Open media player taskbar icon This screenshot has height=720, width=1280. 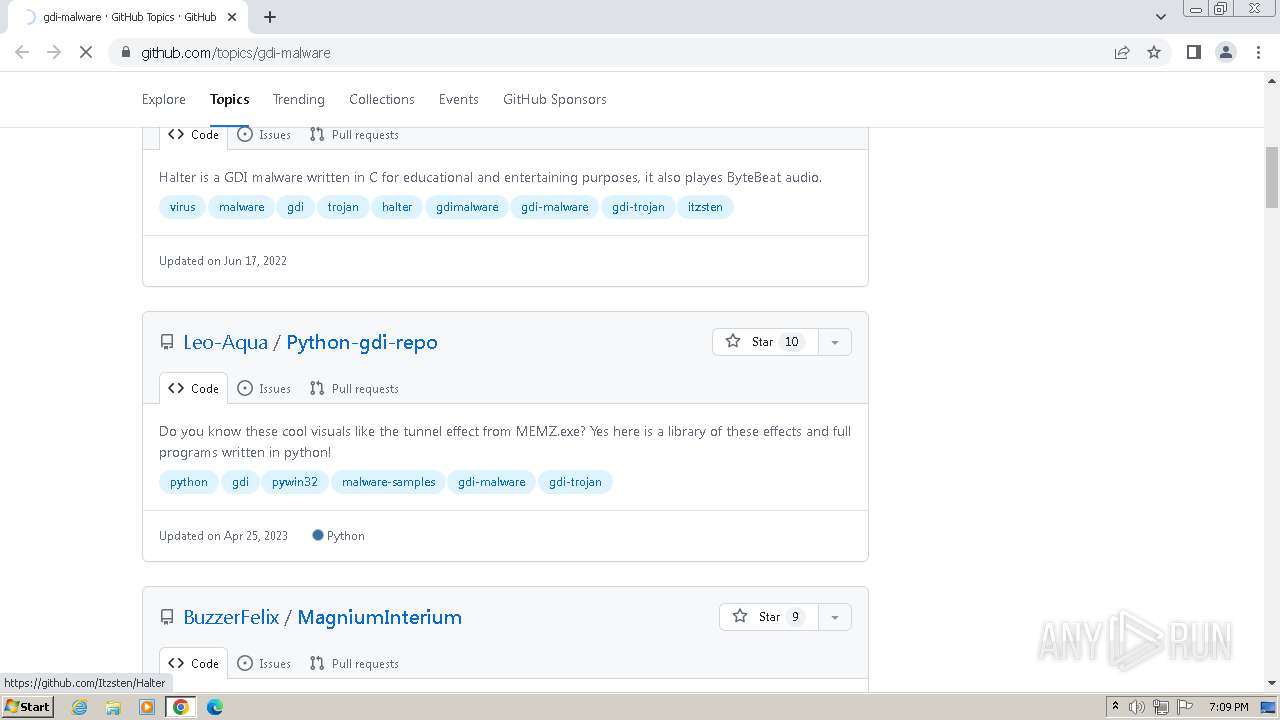tap(147, 707)
